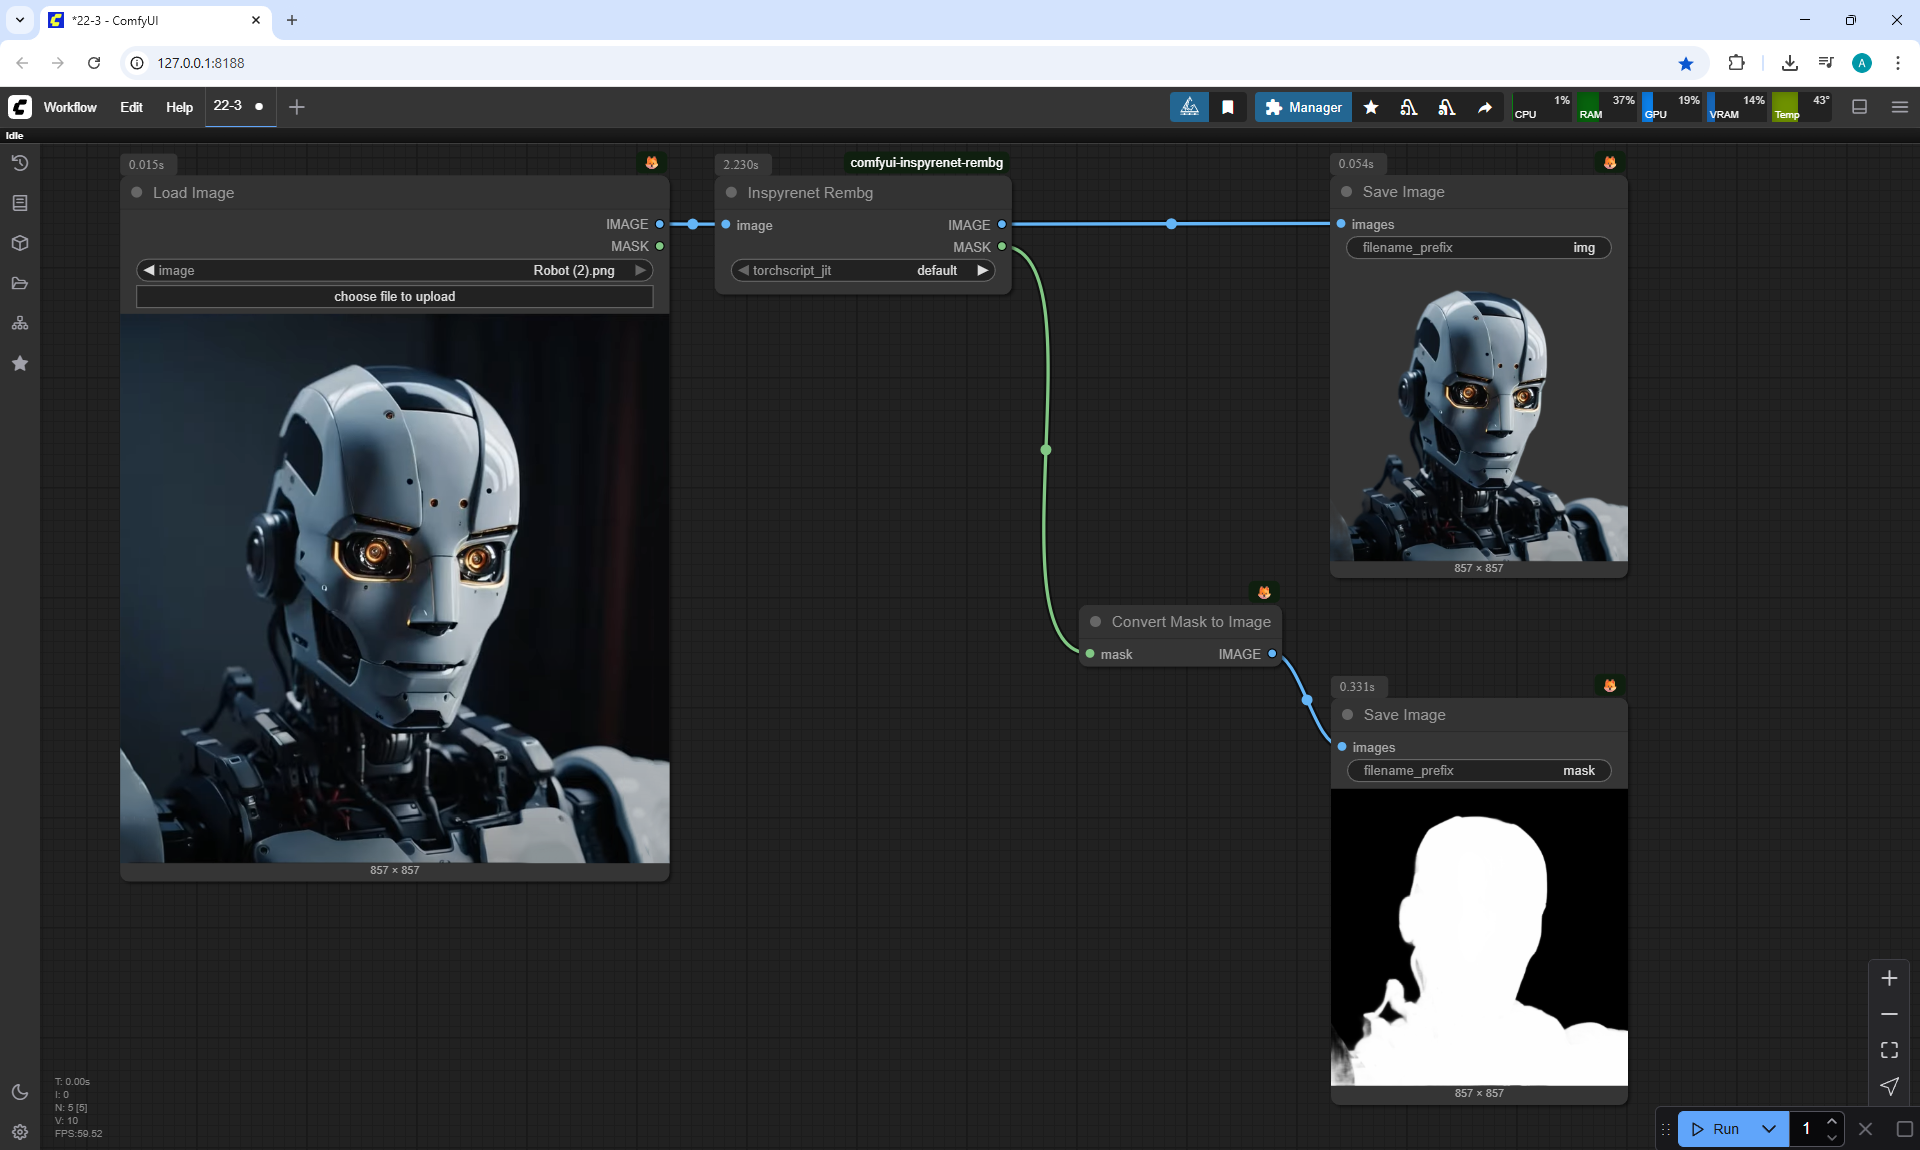Expand the Run button dropdown arrow
The image size is (1920, 1150).
tap(1768, 1129)
